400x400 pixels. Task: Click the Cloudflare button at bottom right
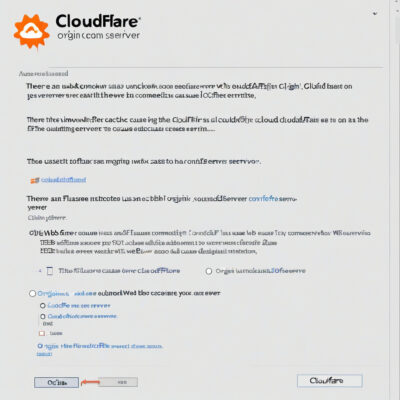329,381
